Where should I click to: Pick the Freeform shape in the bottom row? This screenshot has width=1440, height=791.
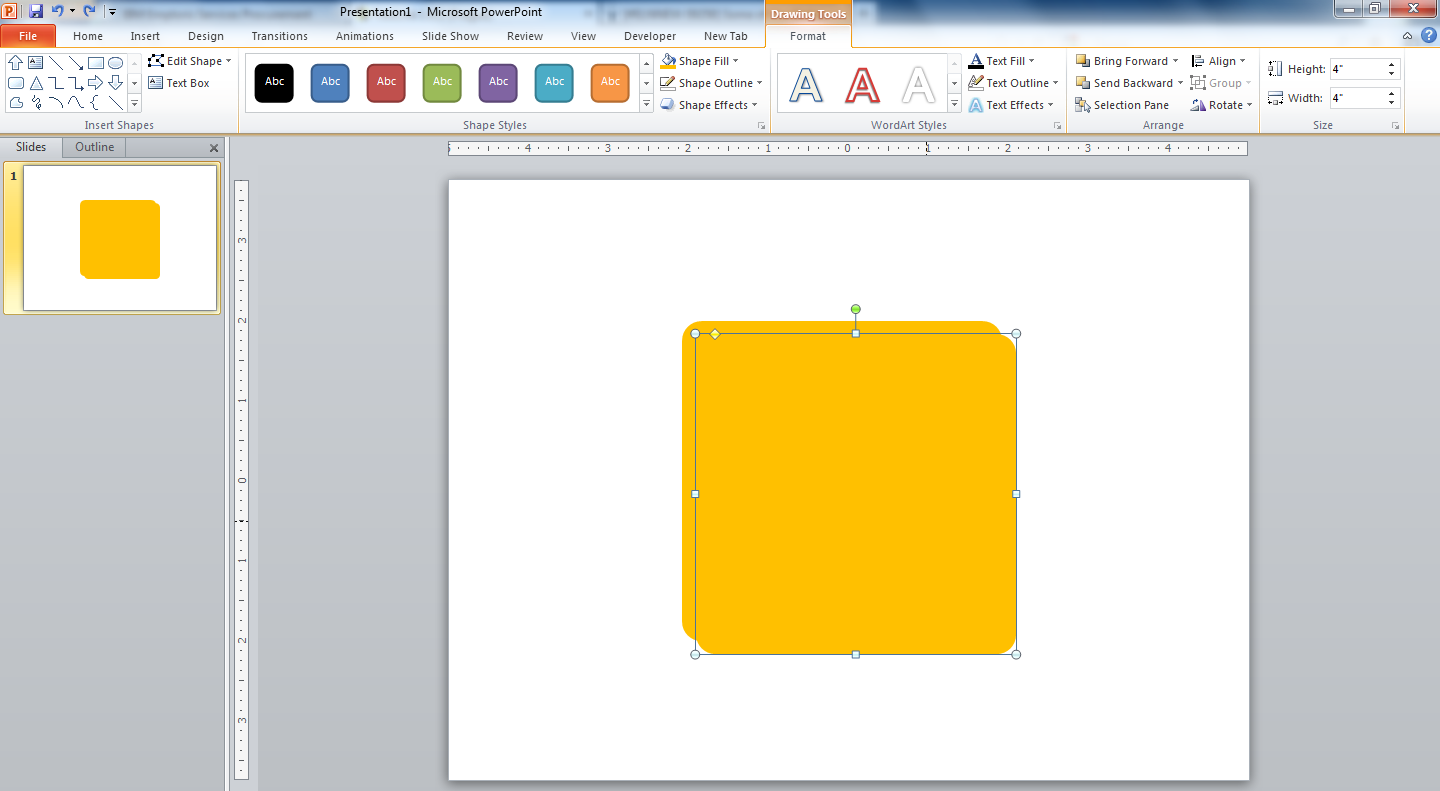click(16, 103)
